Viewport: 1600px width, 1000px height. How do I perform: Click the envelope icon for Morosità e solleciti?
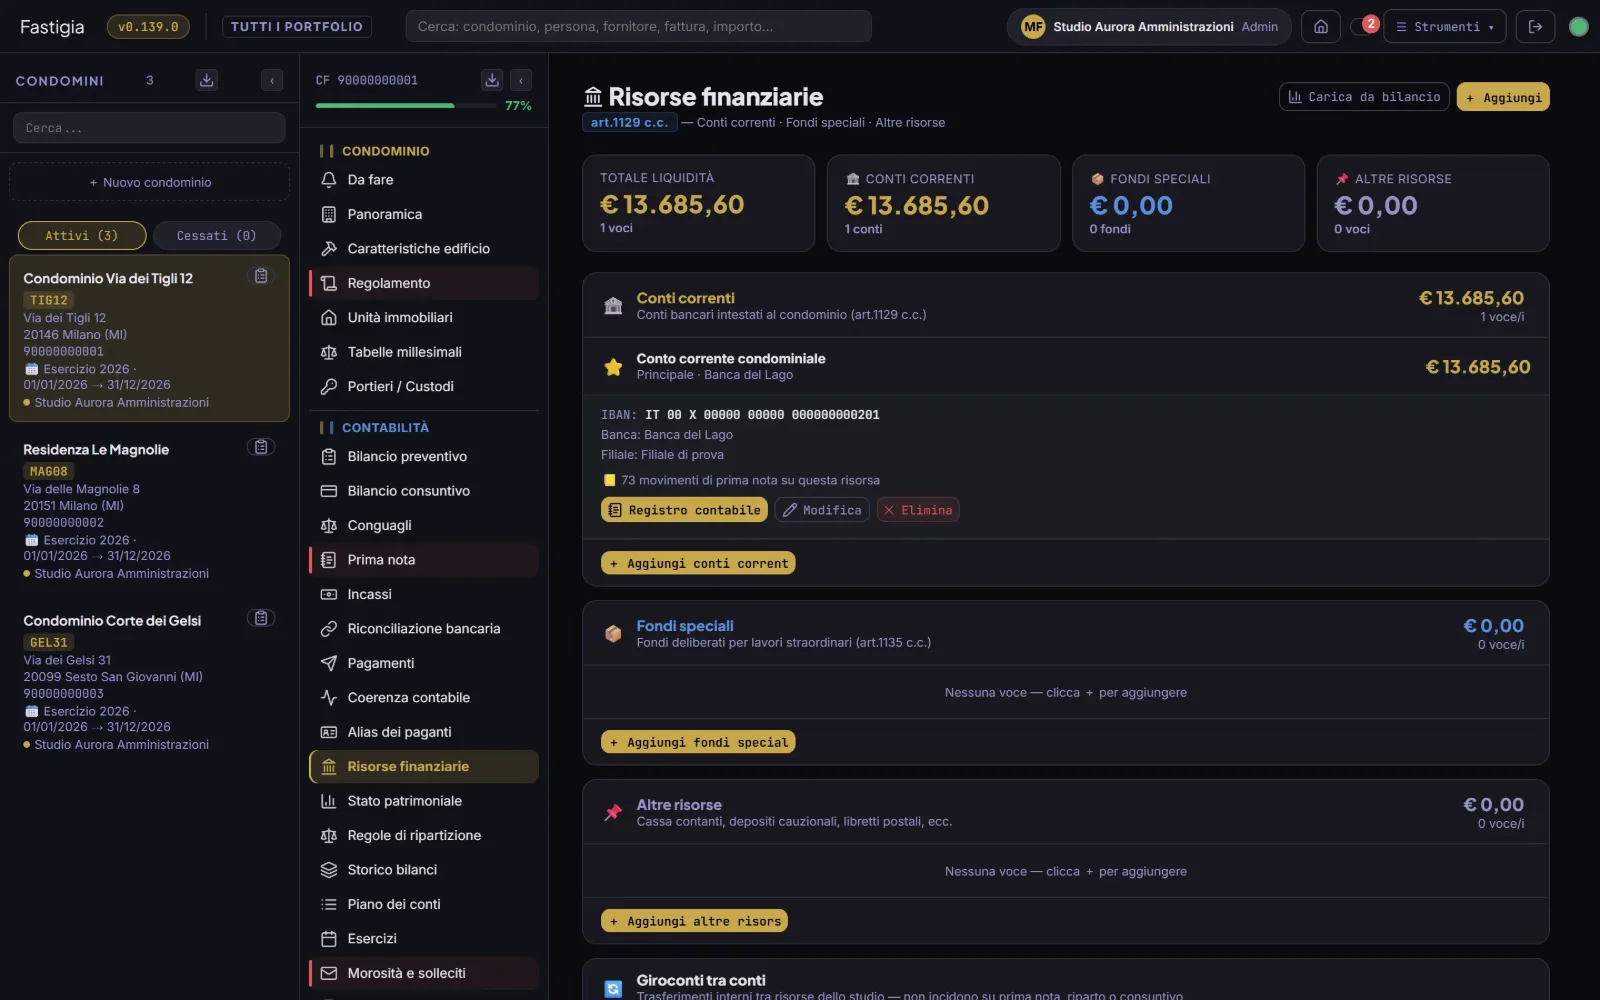pyautogui.click(x=328, y=973)
